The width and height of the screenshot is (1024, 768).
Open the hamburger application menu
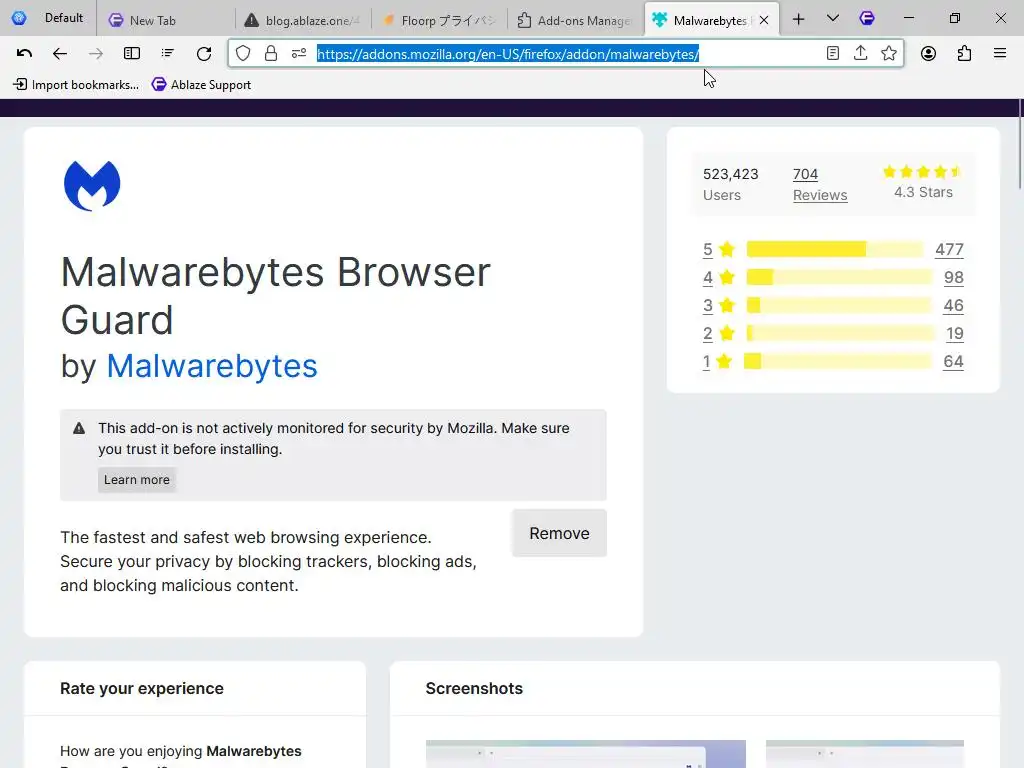pos(1000,54)
